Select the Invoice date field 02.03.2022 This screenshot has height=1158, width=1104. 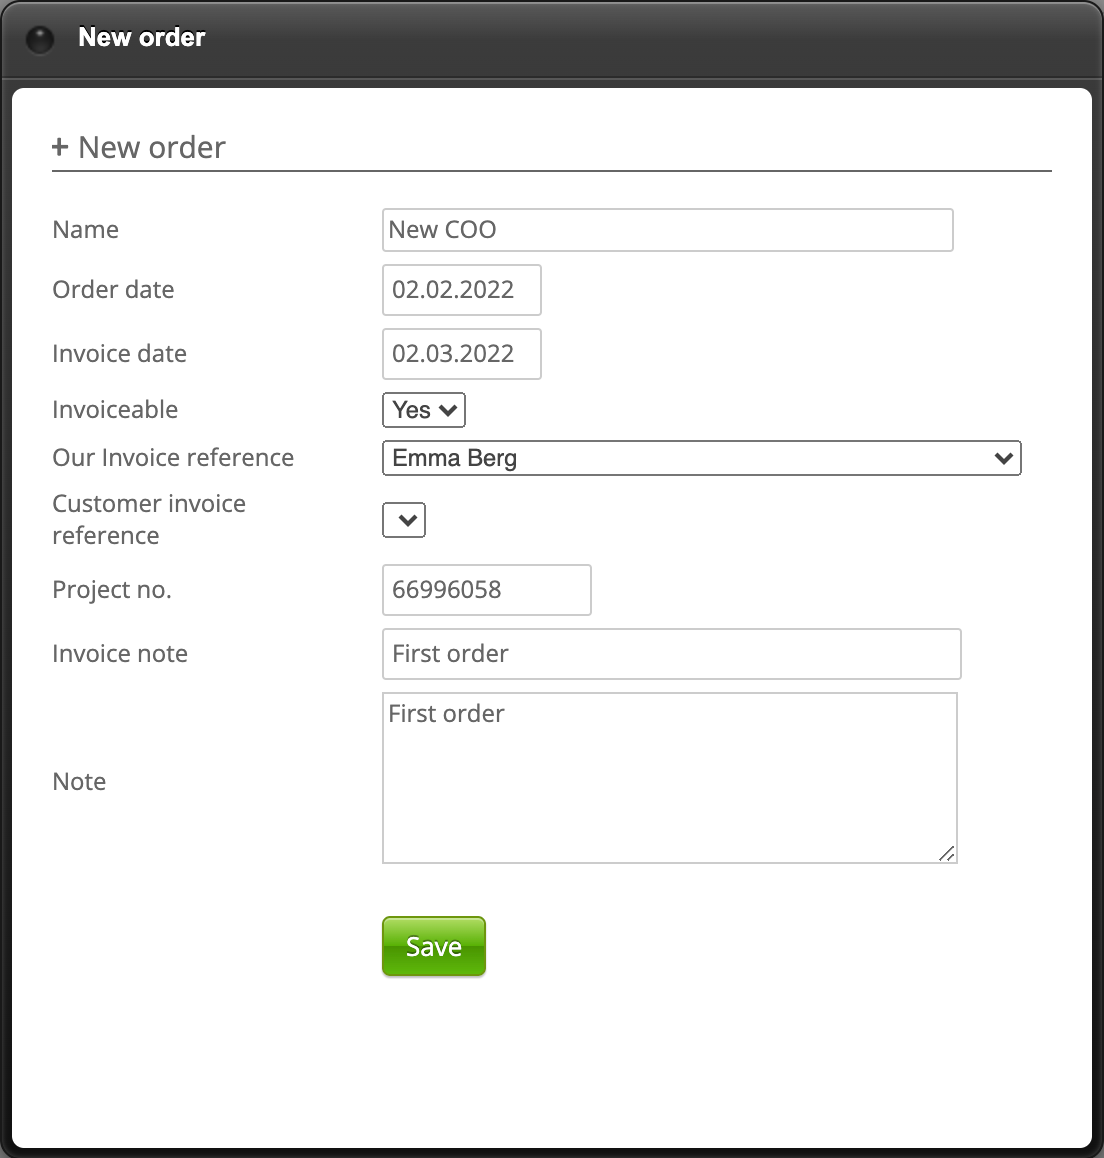pos(461,354)
